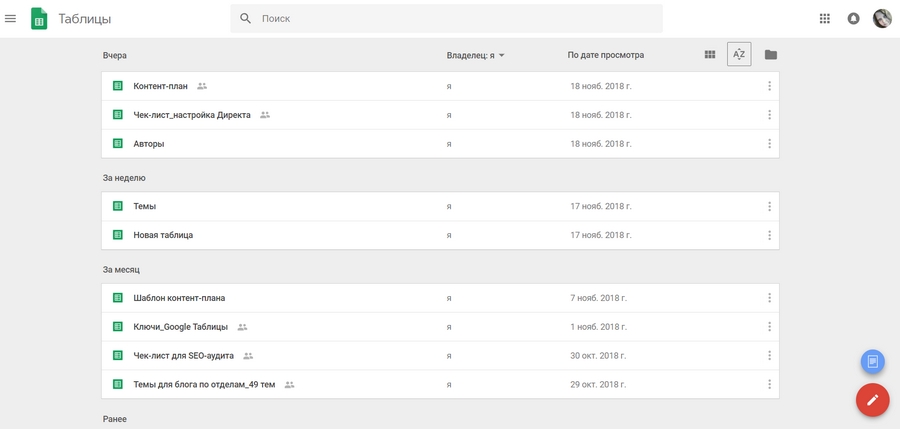900x429 pixels.
Task: Open the Google apps grid
Action: click(x=825, y=18)
